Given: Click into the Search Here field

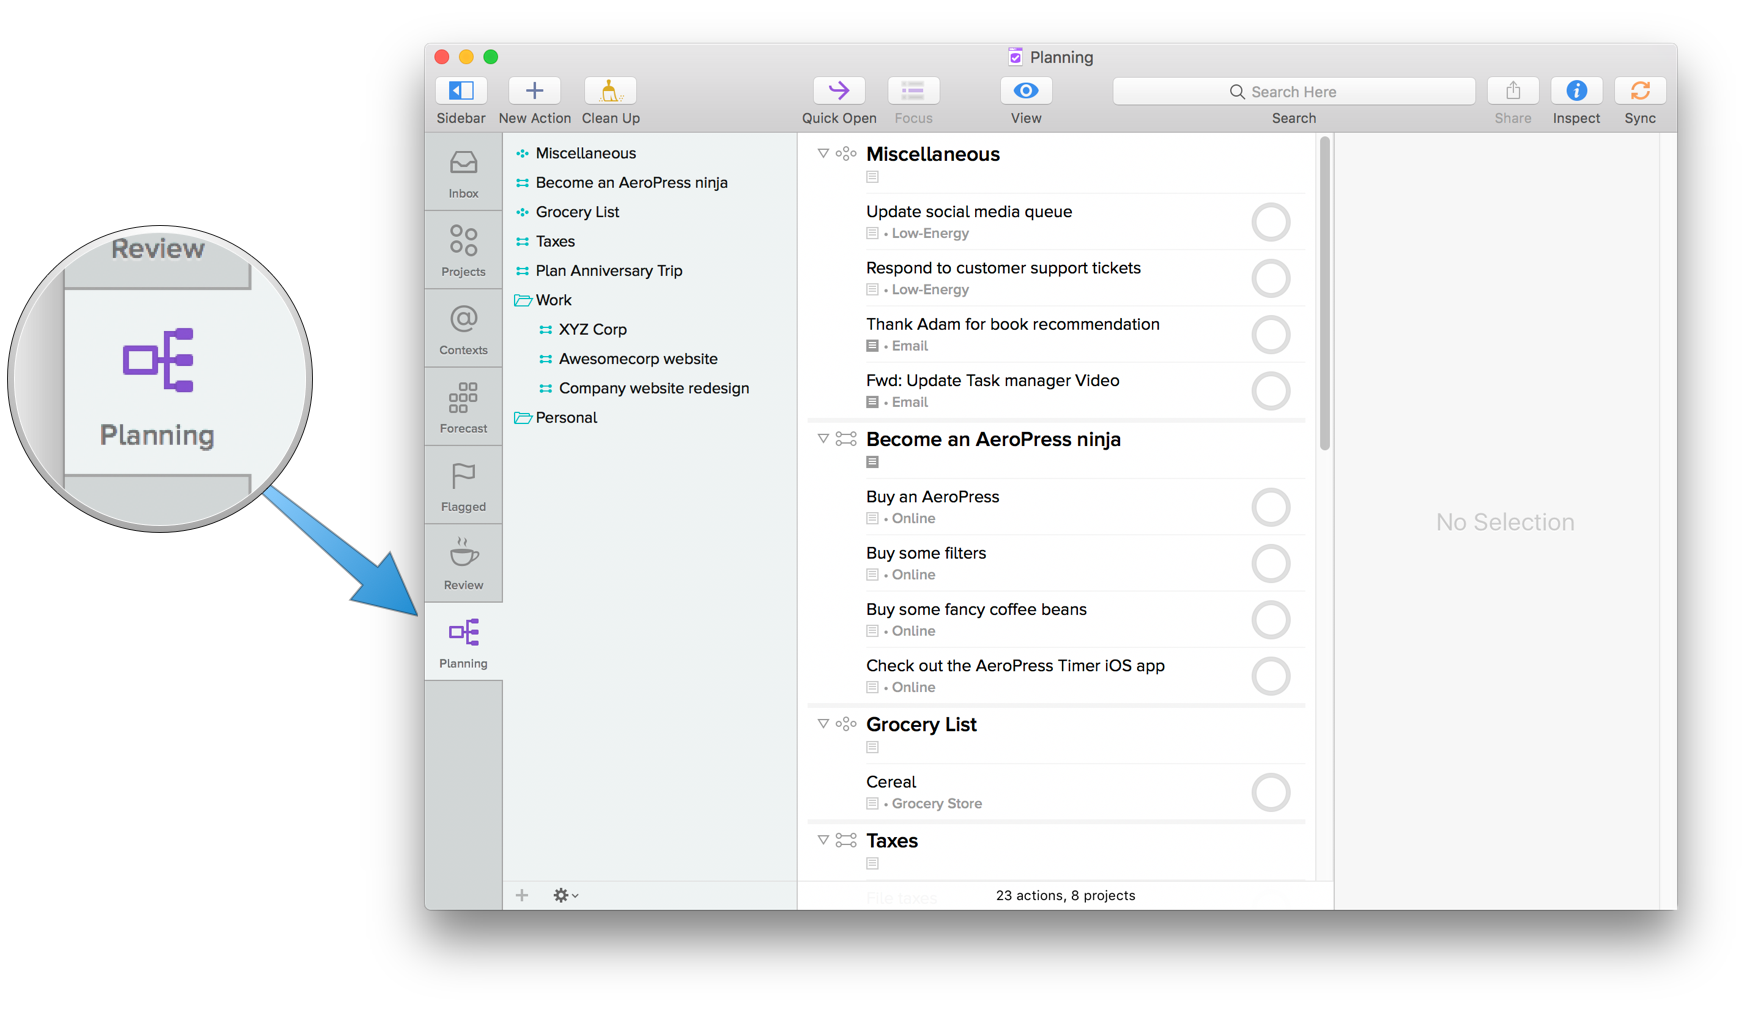Looking at the screenshot, I should [x=1294, y=91].
